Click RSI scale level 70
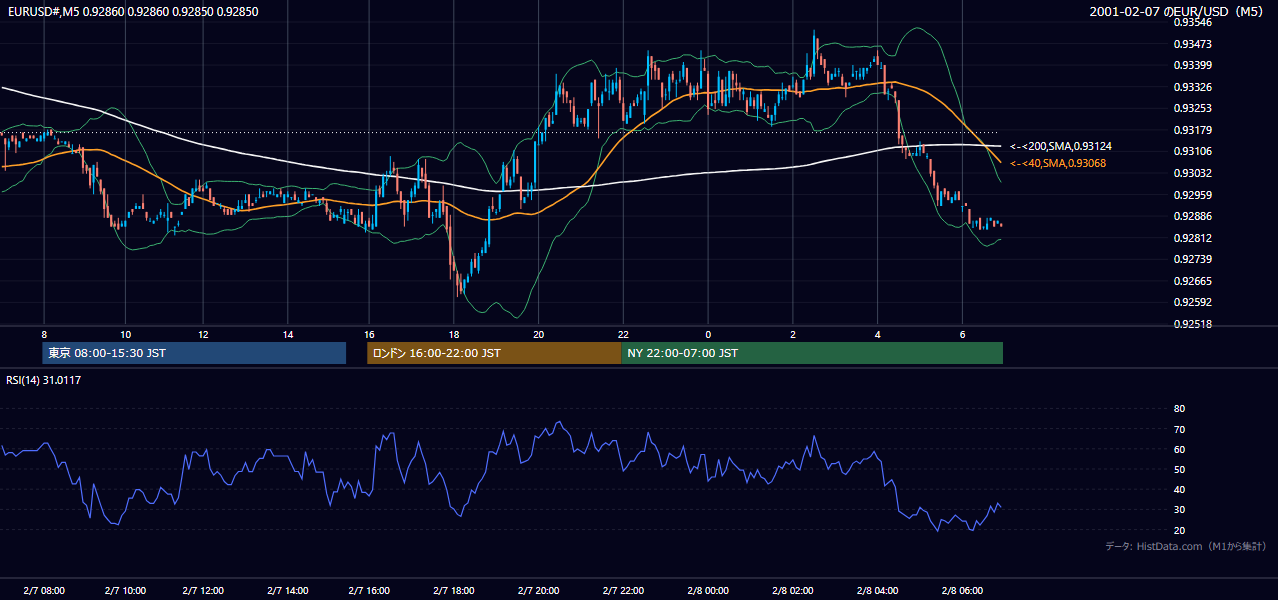 [1179, 429]
